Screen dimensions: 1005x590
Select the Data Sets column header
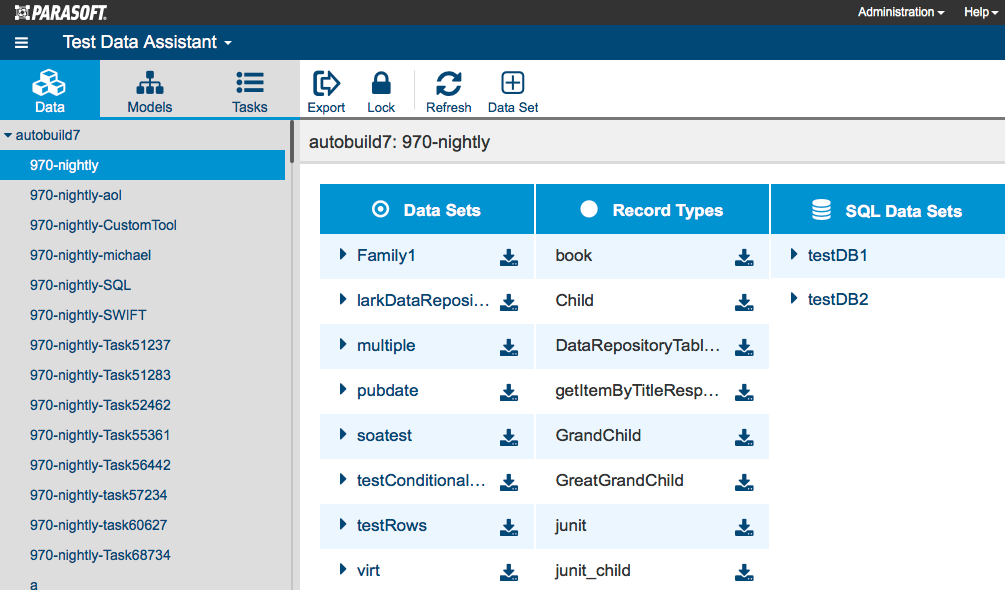click(427, 209)
